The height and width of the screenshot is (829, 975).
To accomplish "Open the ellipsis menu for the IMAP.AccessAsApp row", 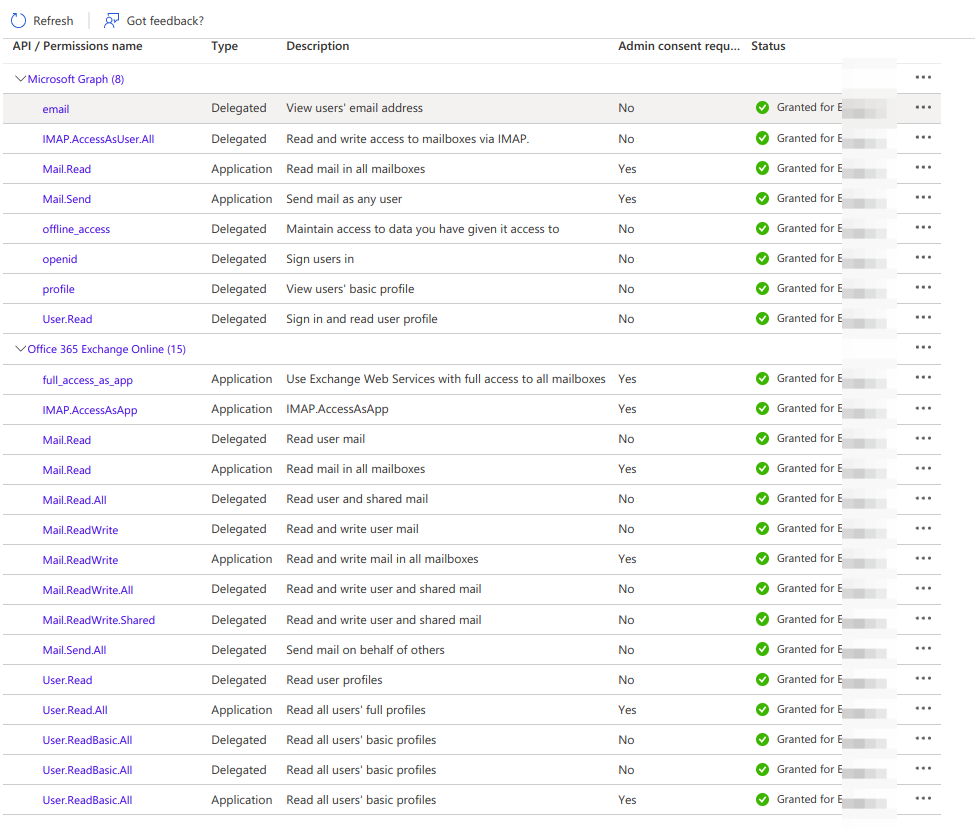I will click(923, 408).
